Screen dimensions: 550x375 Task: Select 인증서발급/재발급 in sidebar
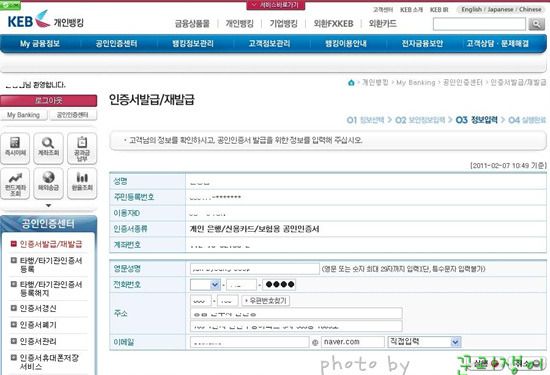[x=51, y=244]
